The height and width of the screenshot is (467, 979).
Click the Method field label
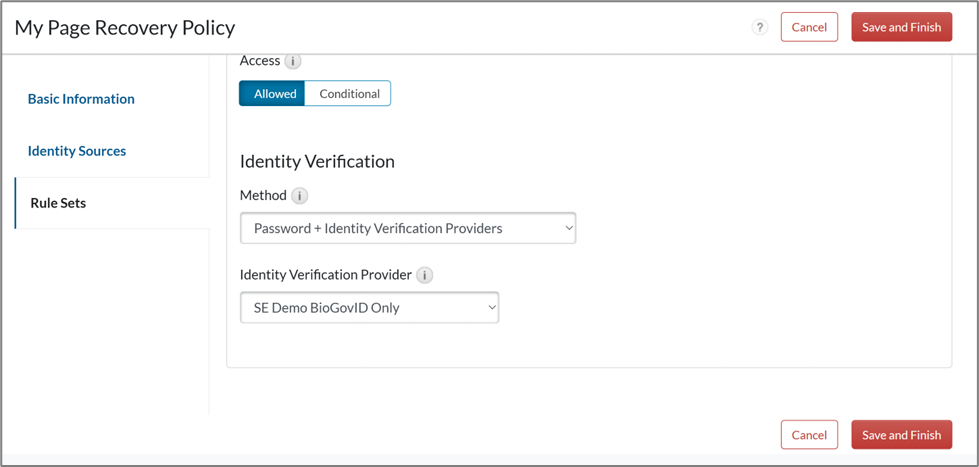coord(263,196)
